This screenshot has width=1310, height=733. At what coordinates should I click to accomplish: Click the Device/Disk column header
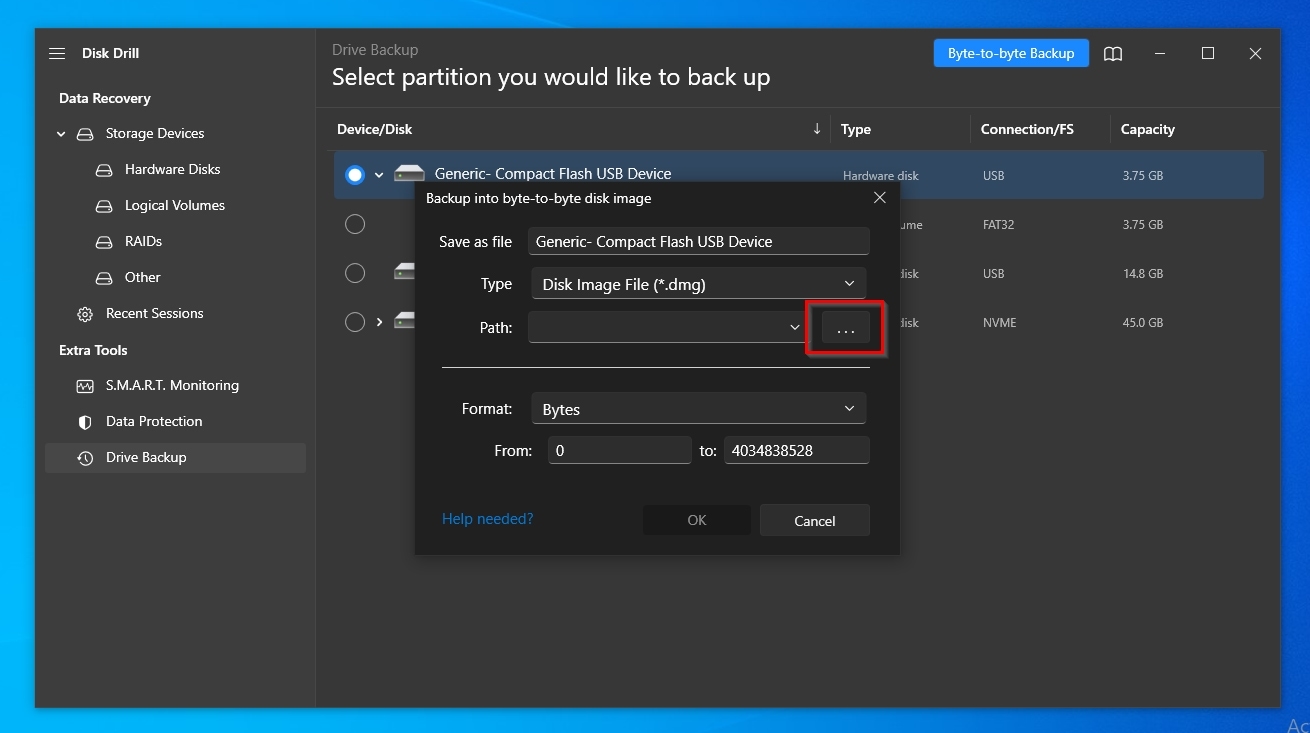pyautogui.click(x=375, y=130)
